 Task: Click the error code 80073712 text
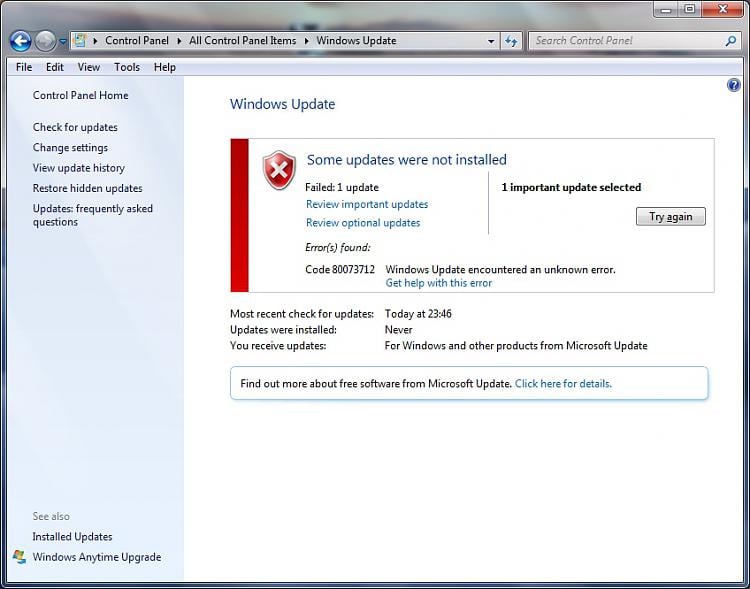pos(340,270)
